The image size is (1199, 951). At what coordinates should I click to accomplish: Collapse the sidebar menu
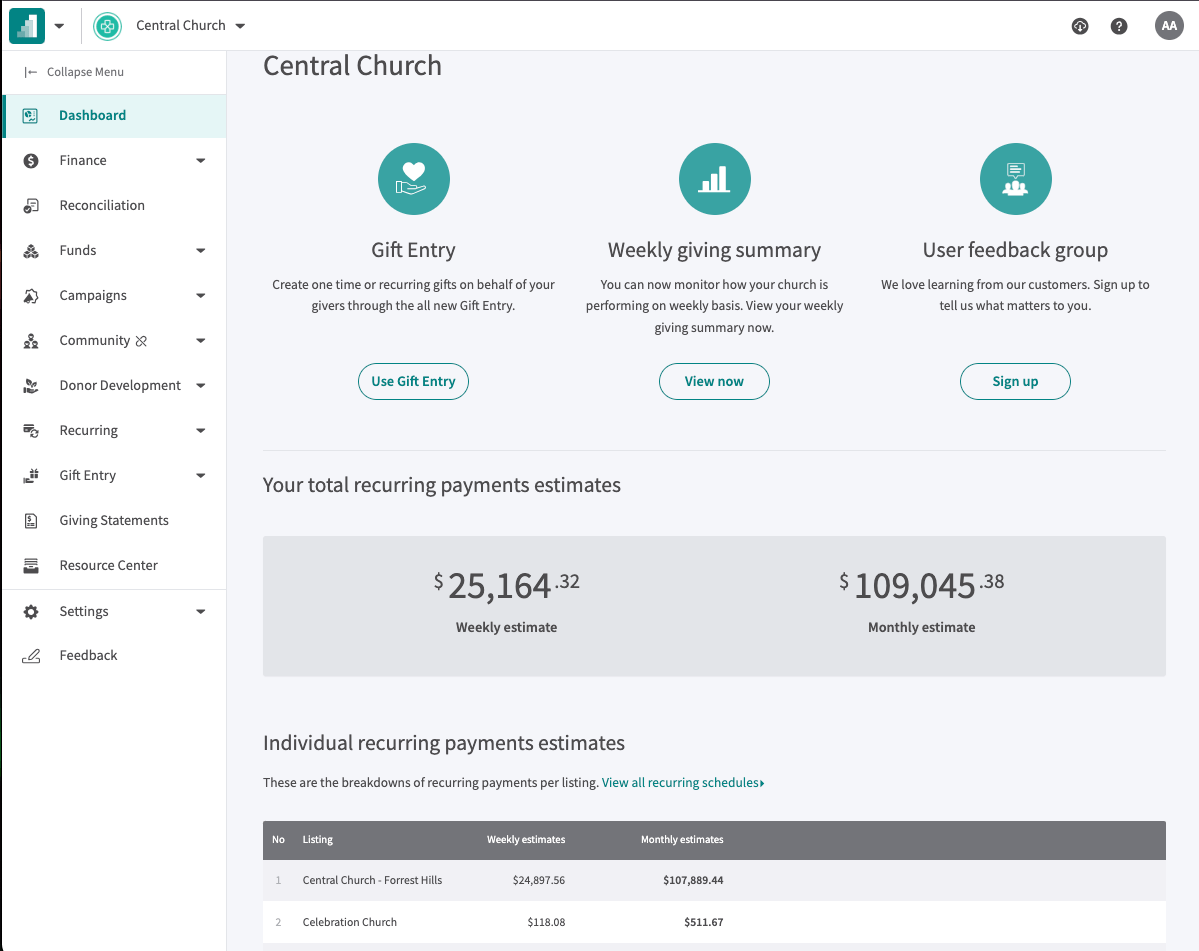(x=75, y=72)
